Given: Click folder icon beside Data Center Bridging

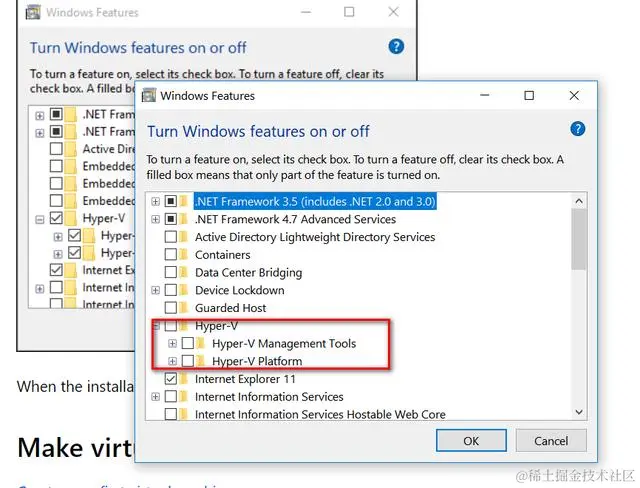Looking at the screenshot, I should tap(184, 272).
